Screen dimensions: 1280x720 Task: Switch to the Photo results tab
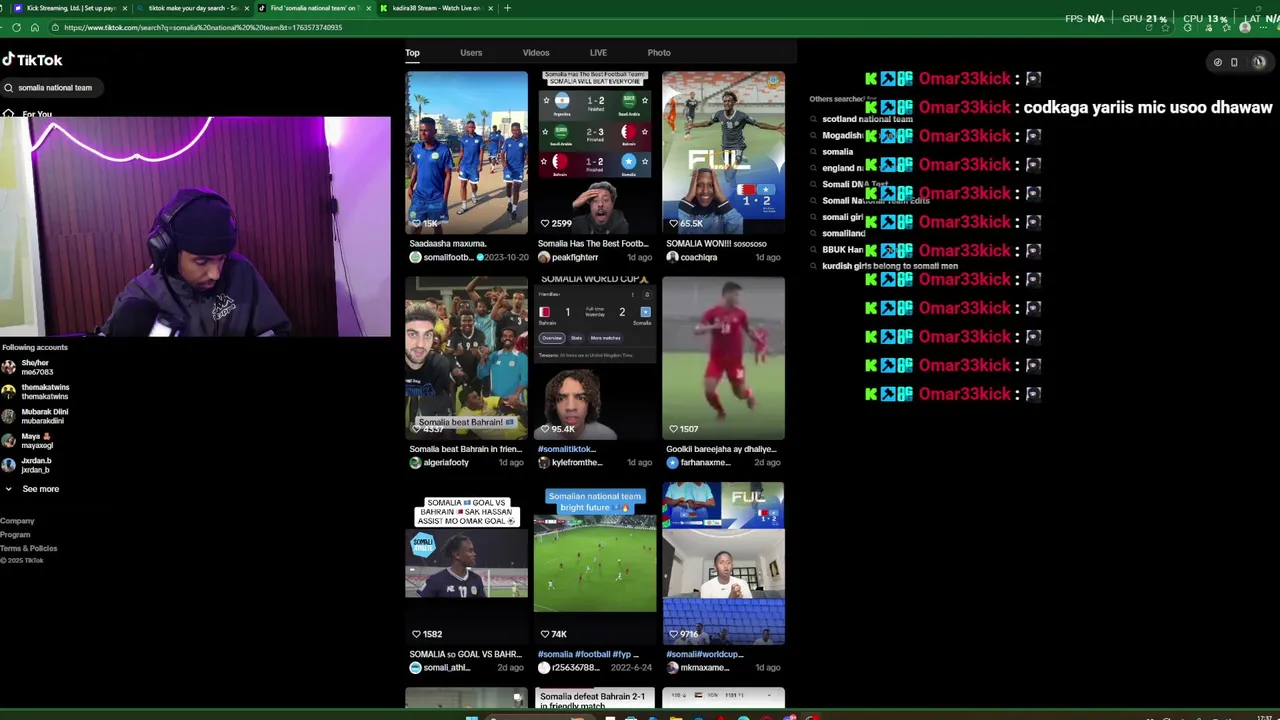(659, 52)
